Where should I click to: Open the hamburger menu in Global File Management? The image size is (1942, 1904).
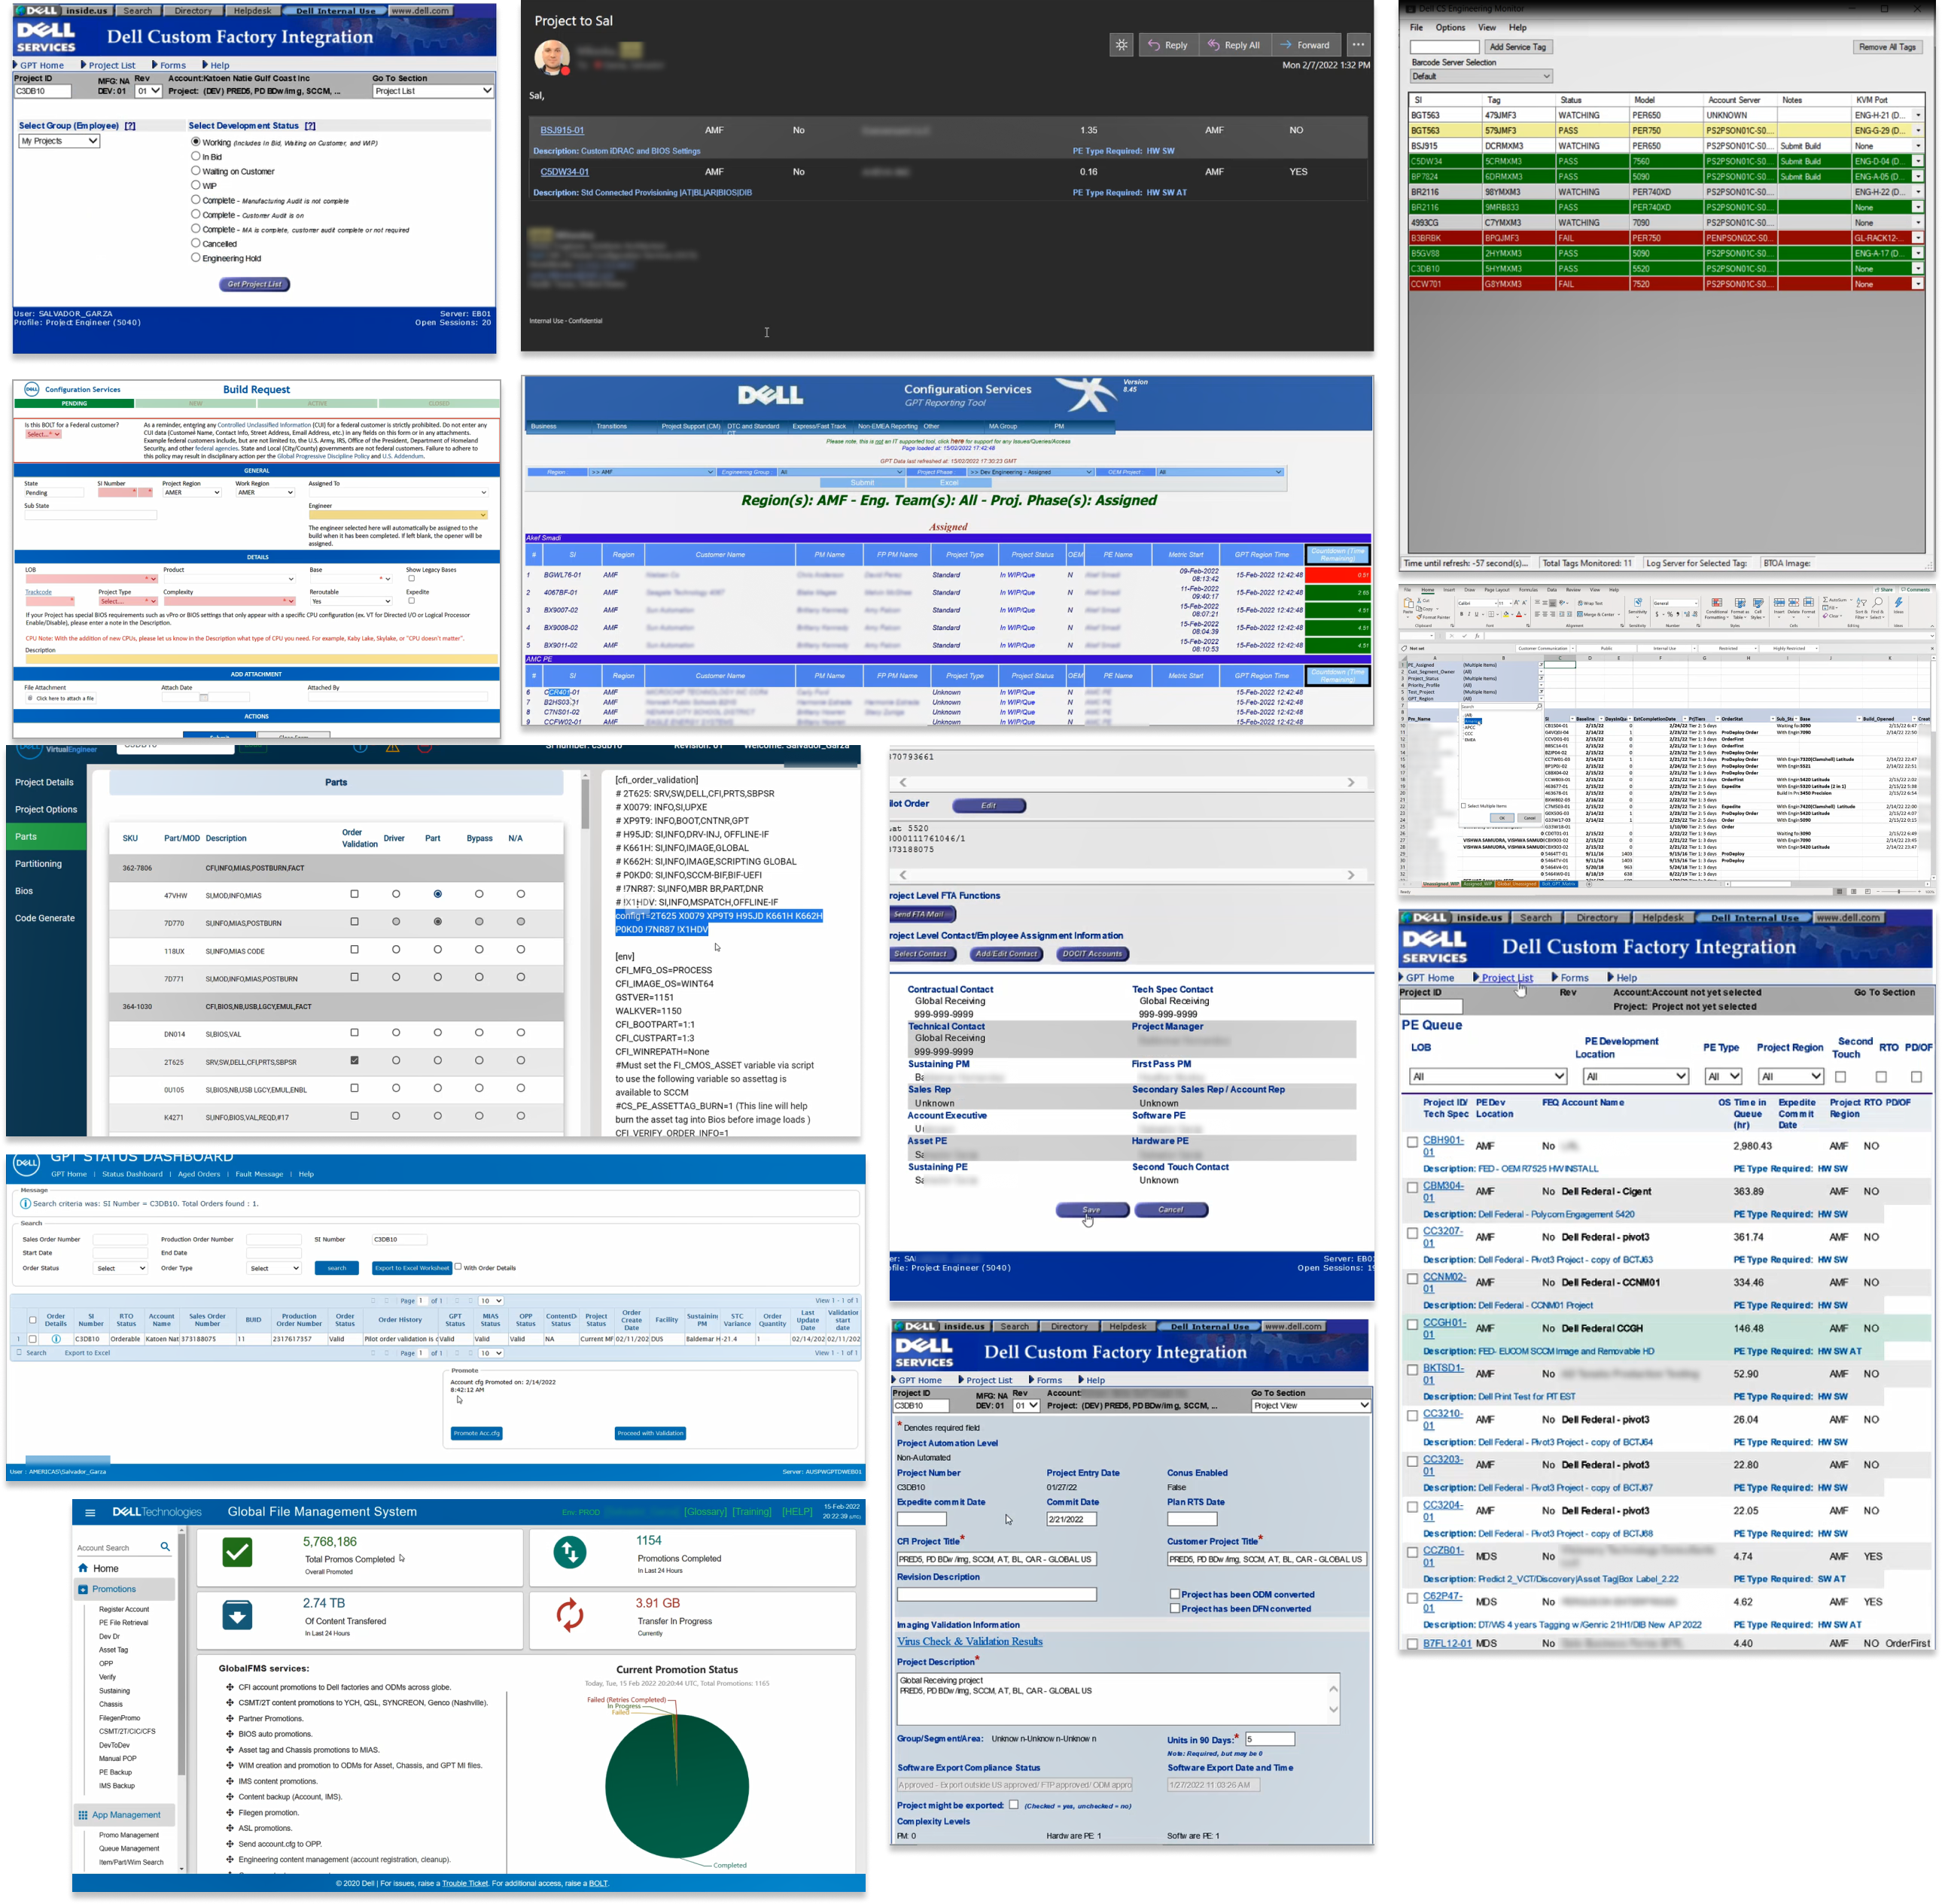90,1512
